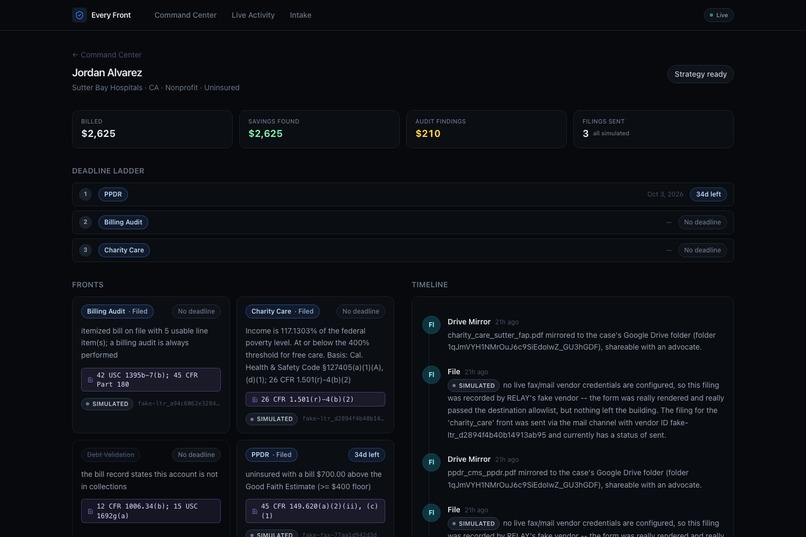Click the Strategy ready badge

tap(700, 74)
